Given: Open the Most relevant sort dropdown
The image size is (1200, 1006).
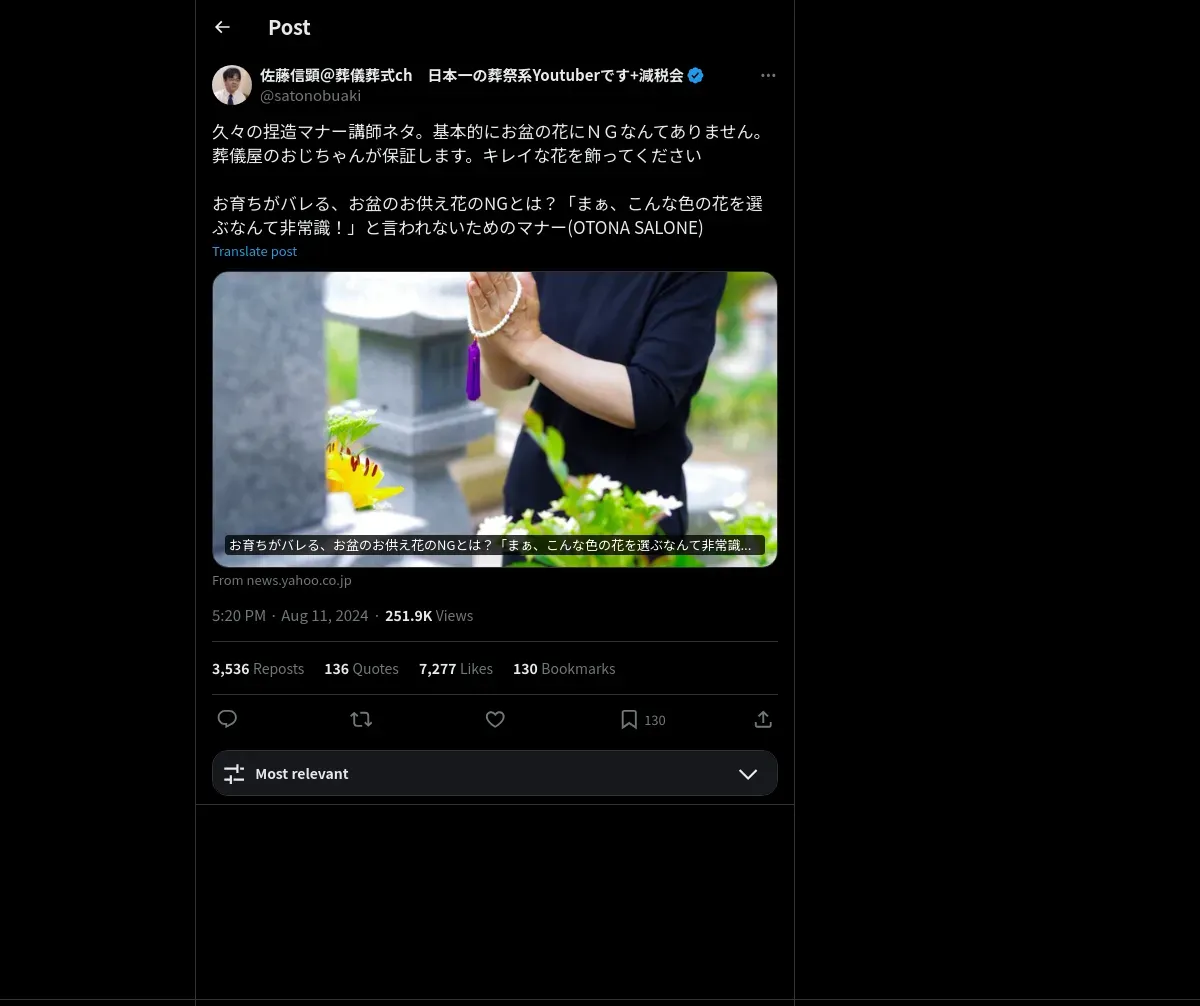Looking at the screenshot, I should click(495, 773).
